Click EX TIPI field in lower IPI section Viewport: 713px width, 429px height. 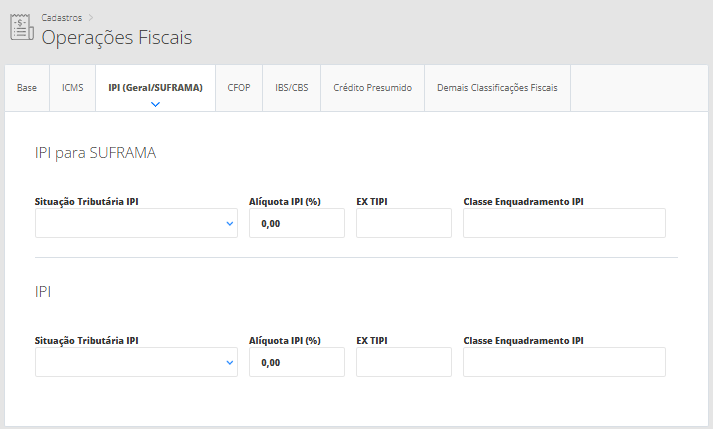pos(403,362)
